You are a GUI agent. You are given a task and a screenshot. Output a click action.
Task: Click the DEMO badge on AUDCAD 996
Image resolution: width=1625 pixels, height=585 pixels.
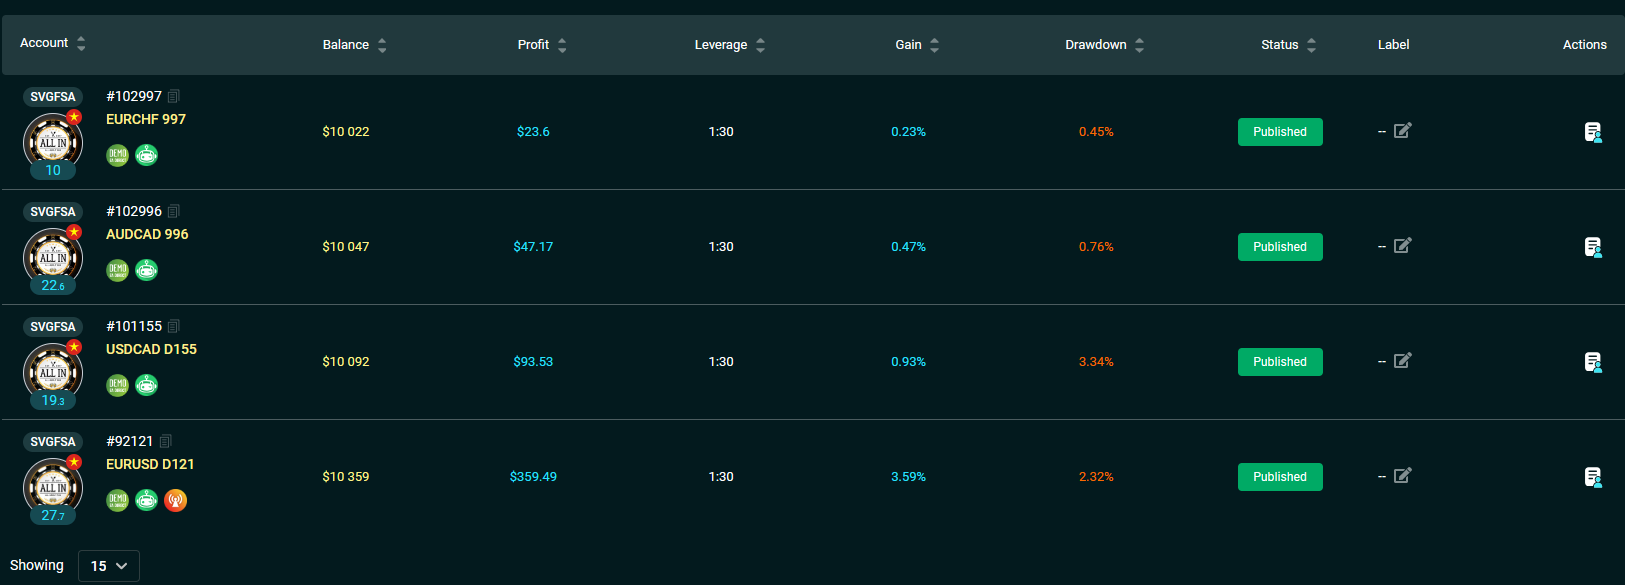click(118, 270)
